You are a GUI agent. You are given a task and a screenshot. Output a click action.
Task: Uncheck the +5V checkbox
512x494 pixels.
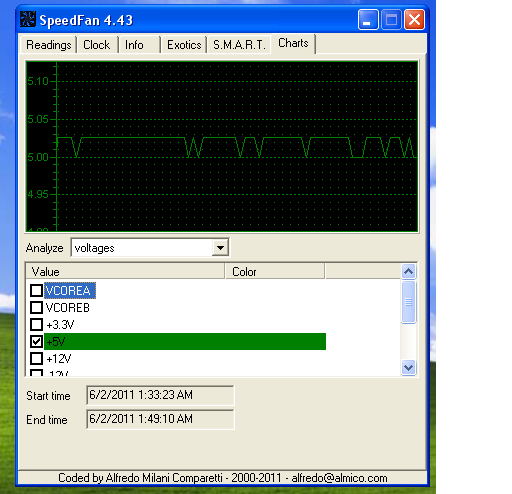tap(36, 341)
